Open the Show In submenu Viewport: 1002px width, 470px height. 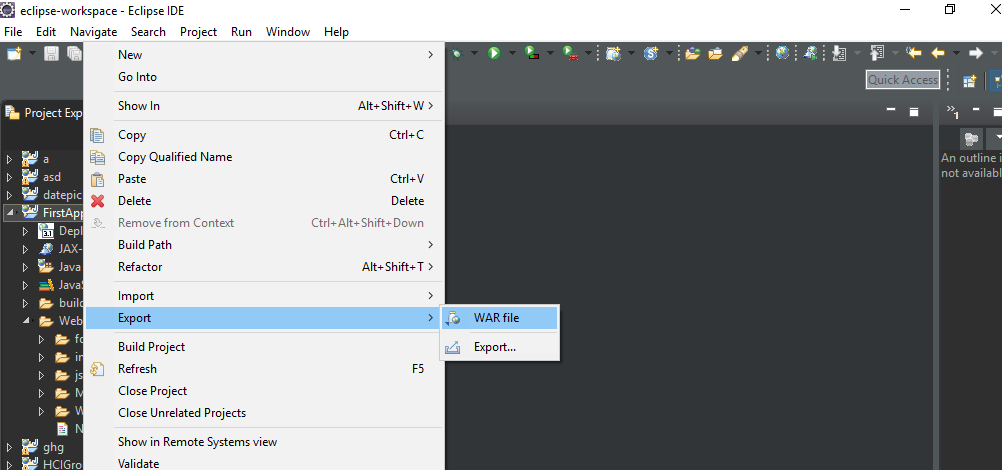pyautogui.click(x=264, y=106)
